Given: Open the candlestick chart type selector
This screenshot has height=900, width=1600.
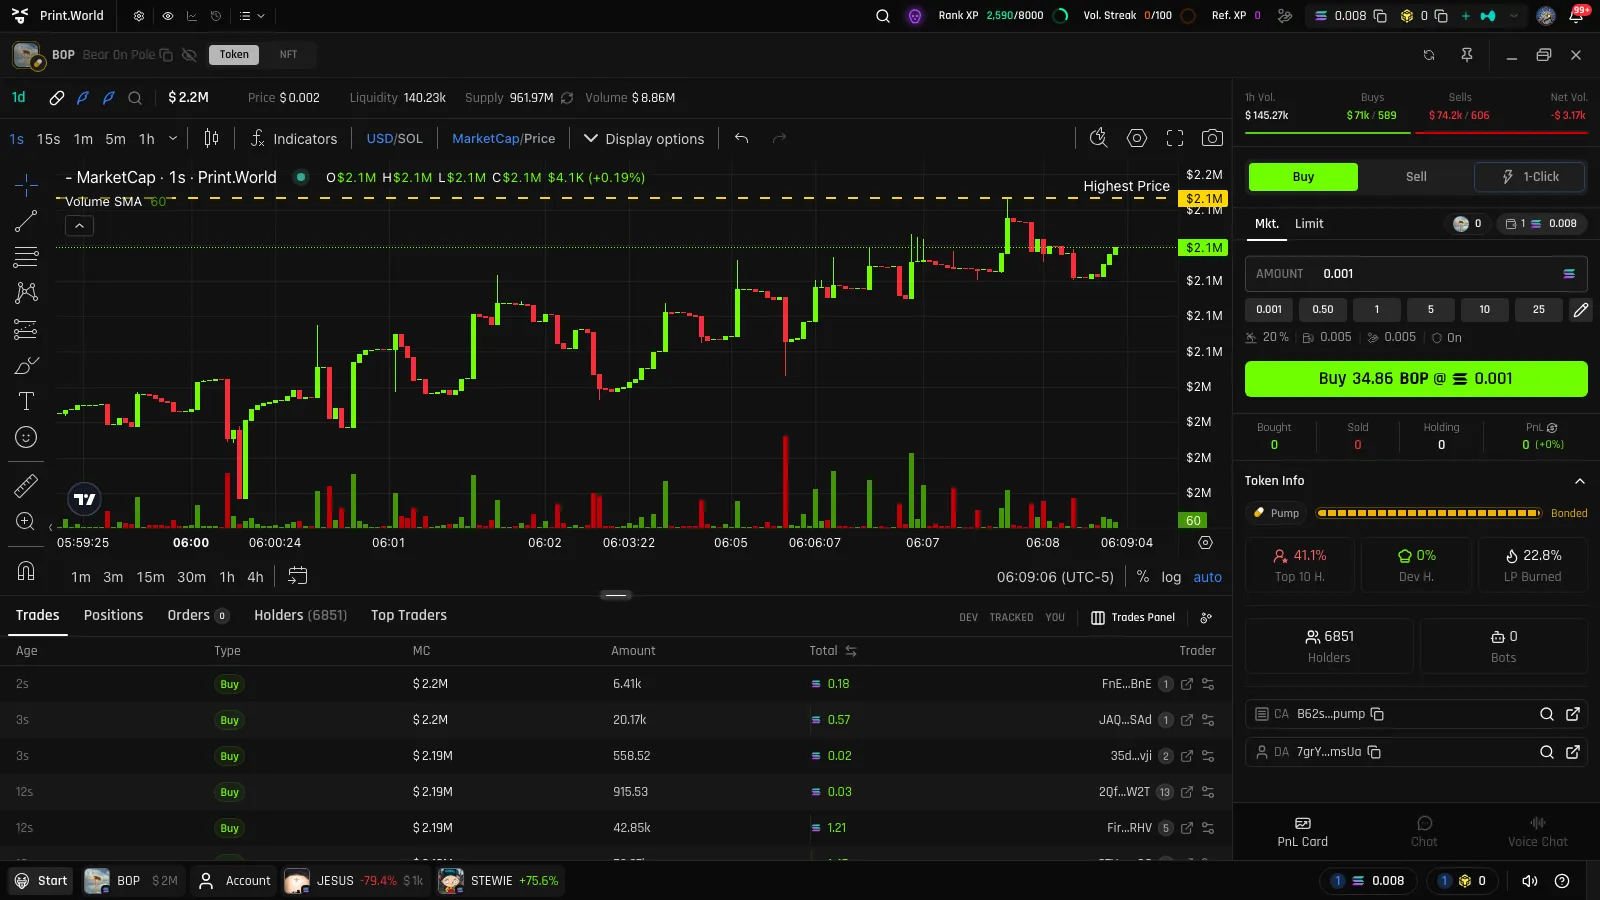Looking at the screenshot, I should tap(211, 138).
